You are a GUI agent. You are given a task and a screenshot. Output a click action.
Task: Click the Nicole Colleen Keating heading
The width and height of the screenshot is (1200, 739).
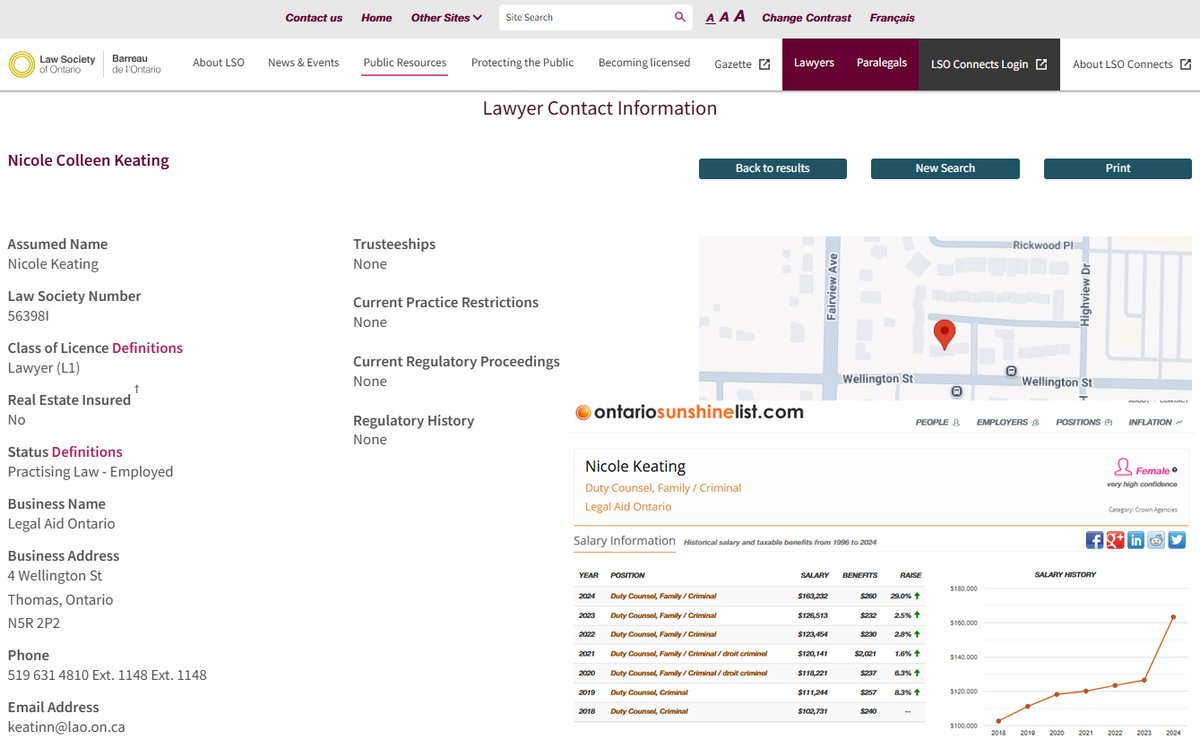click(88, 160)
